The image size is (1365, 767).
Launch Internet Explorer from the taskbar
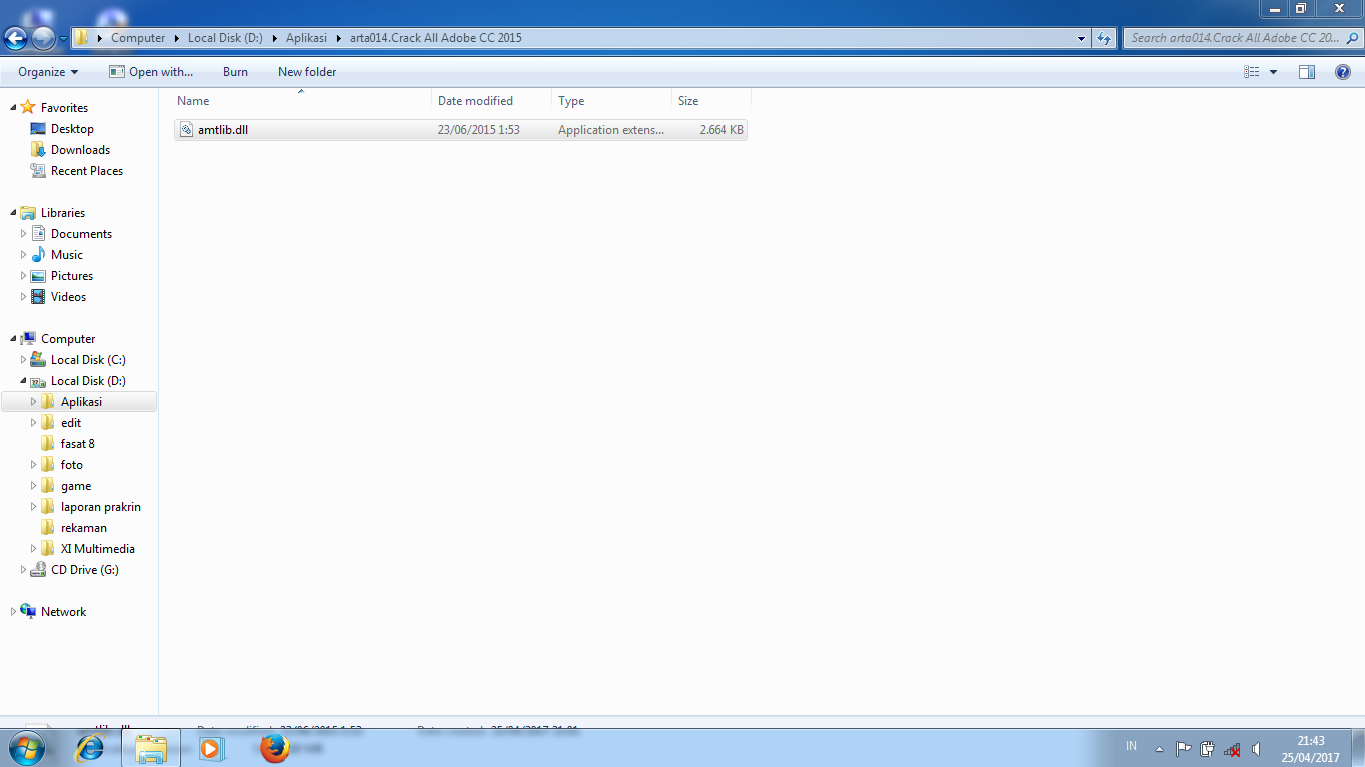click(89, 747)
